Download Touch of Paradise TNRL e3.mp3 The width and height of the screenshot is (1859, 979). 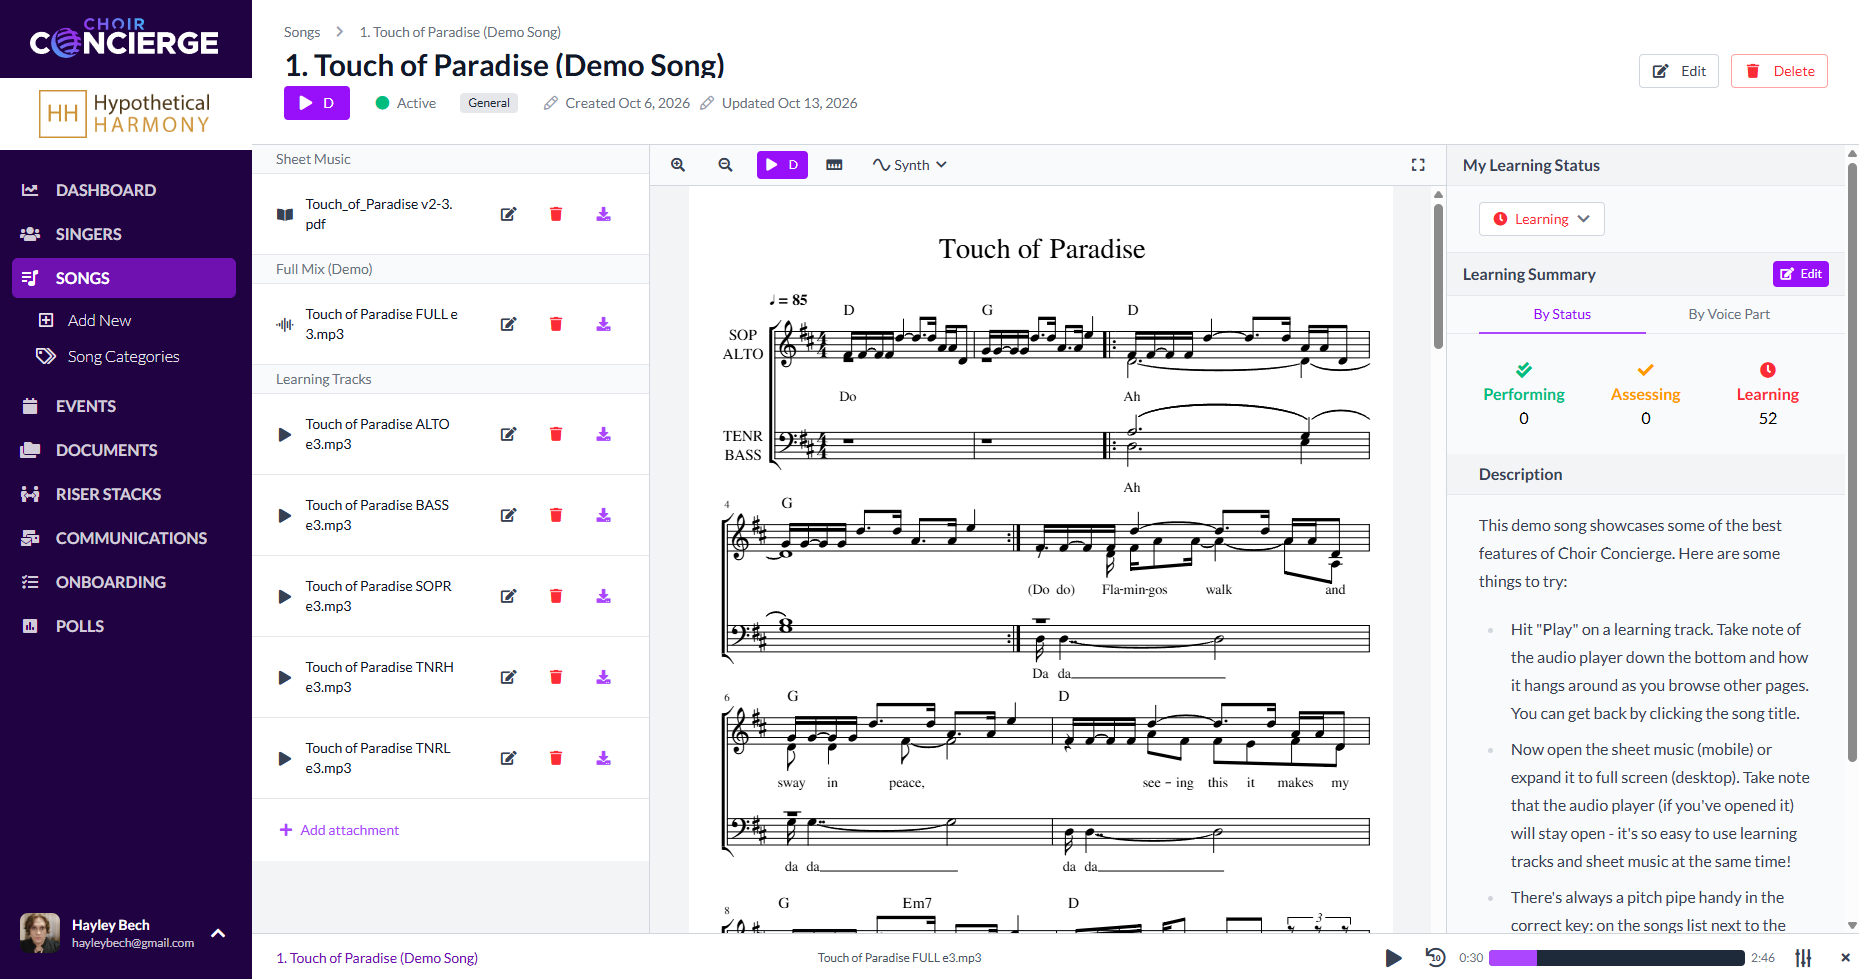[x=604, y=758]
